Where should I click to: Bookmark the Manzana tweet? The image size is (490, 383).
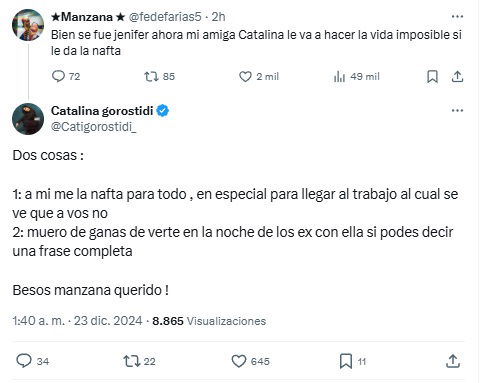click(432, 77)
